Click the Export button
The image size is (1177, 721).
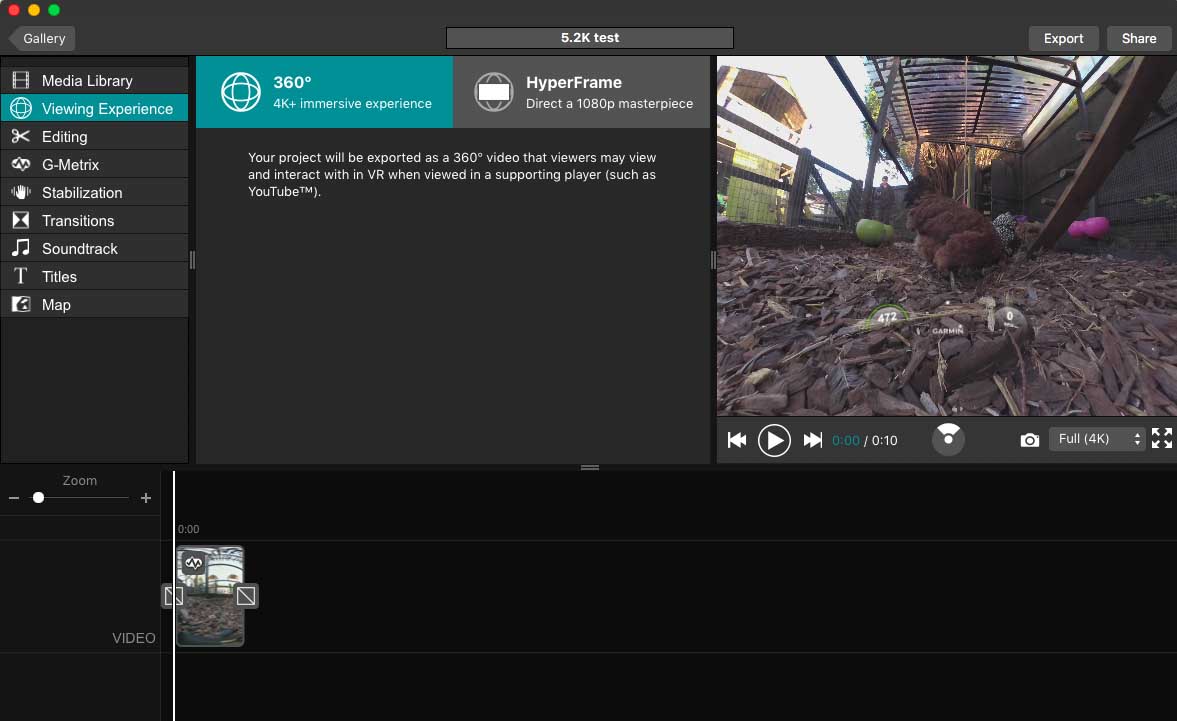[1064, 38]
